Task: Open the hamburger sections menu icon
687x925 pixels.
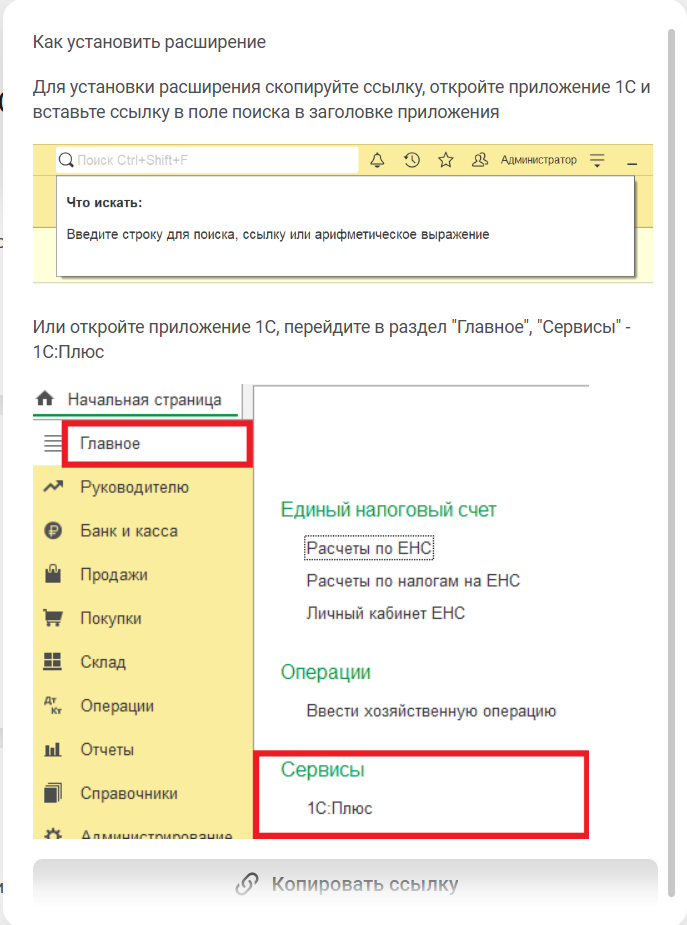Action: [x=53, y=444]
